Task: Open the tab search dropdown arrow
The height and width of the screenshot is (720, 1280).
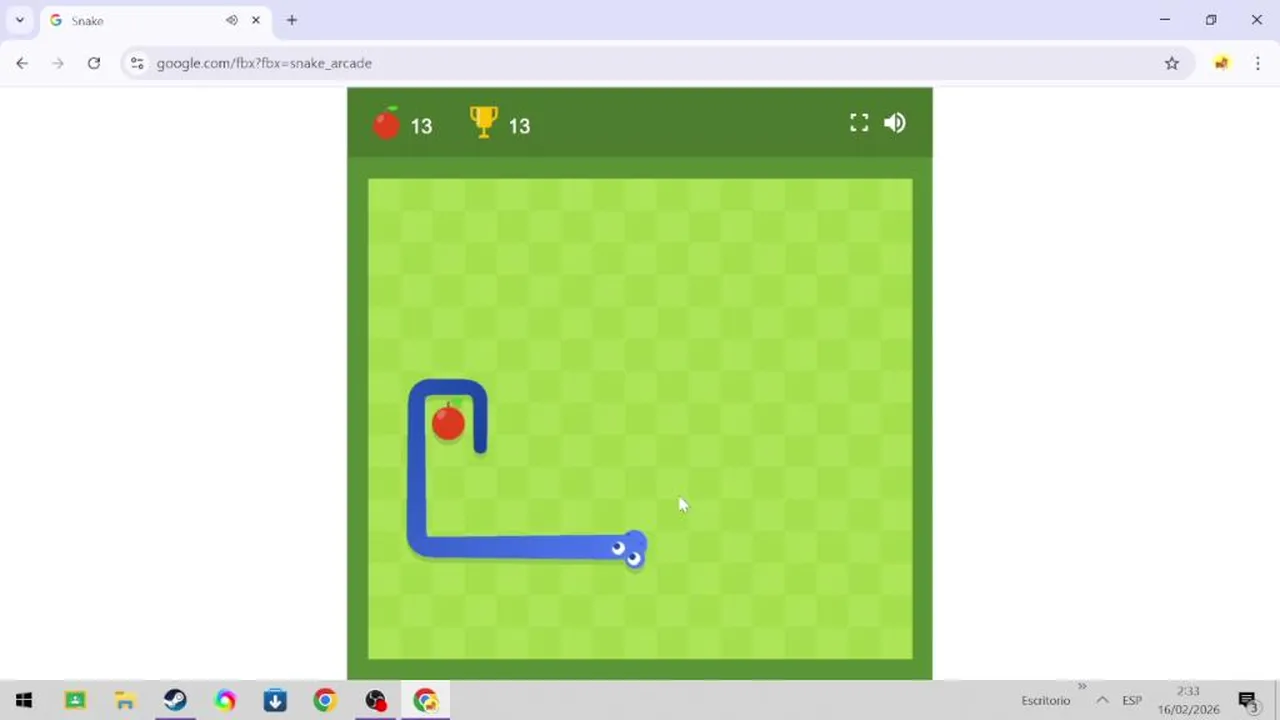Action: (x=19, y=20)
